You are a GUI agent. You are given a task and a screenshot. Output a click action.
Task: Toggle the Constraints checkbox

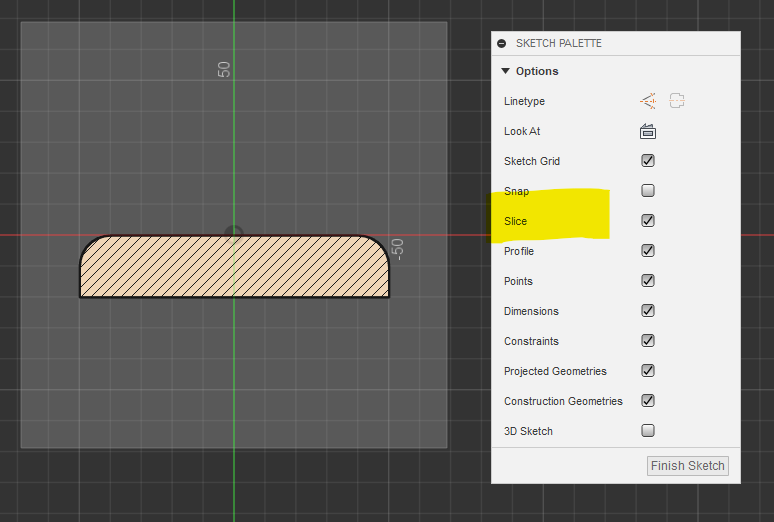point(648,341)
